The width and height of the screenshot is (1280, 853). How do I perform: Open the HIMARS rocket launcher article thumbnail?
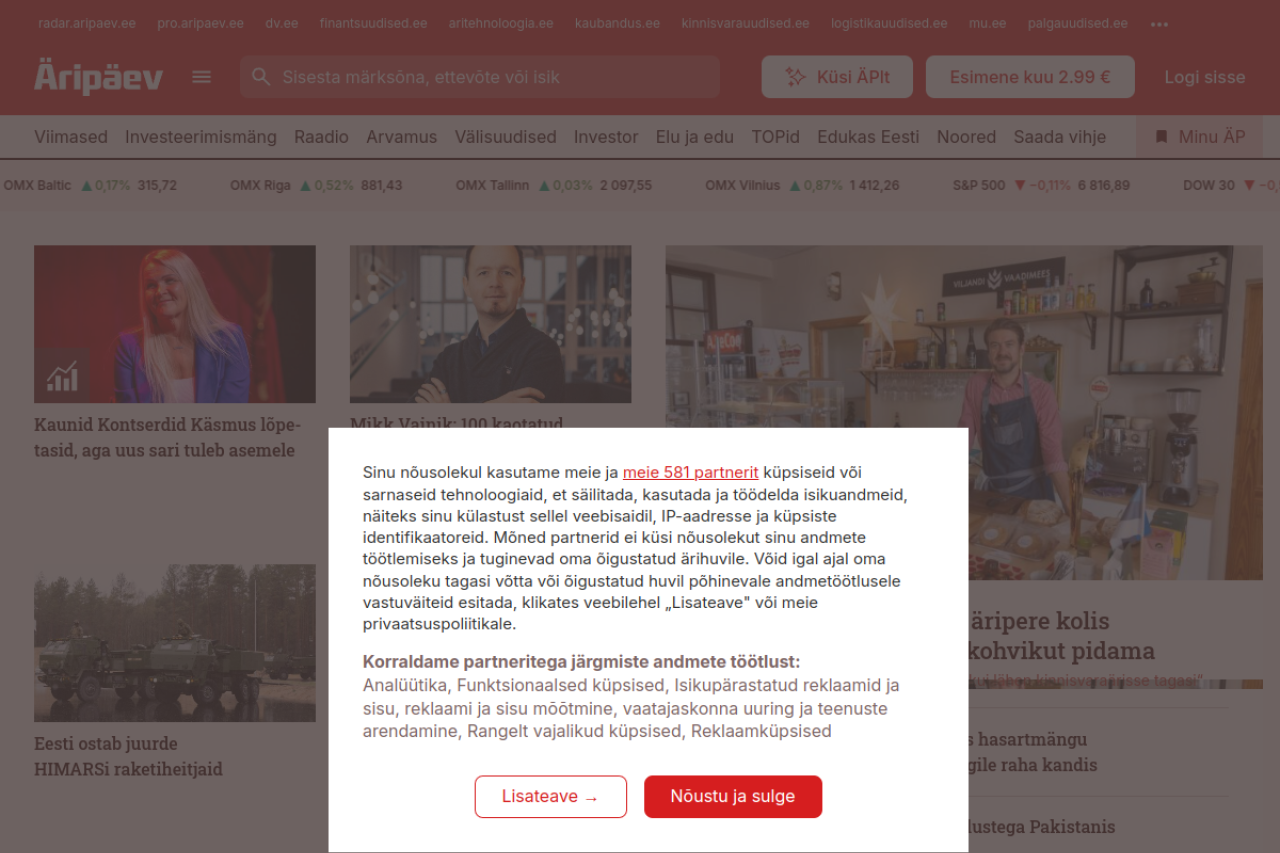pos(175,643)
